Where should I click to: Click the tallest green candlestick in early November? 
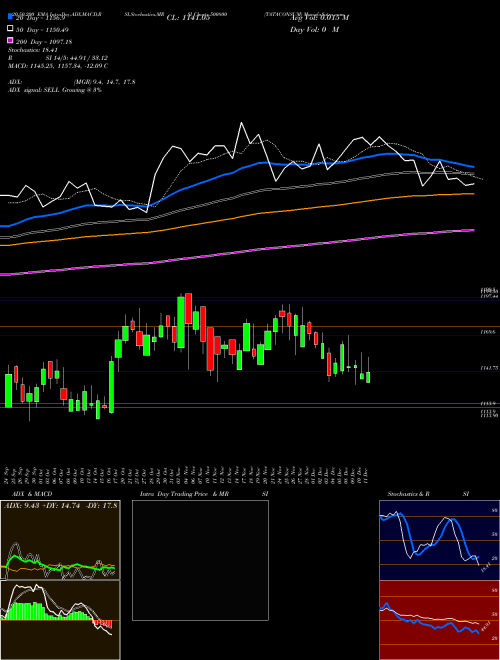click(x=181, y=322)
